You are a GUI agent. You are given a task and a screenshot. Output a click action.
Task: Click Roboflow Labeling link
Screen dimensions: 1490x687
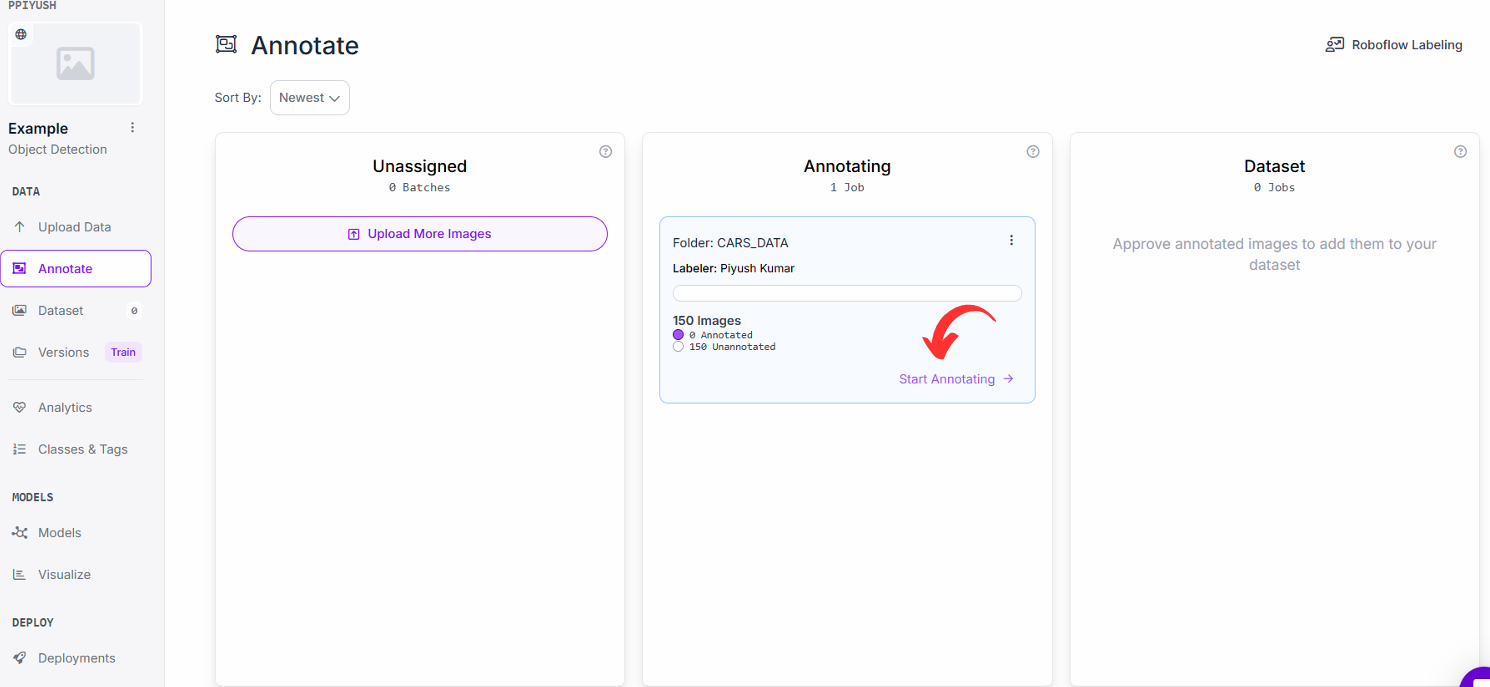1407,45
